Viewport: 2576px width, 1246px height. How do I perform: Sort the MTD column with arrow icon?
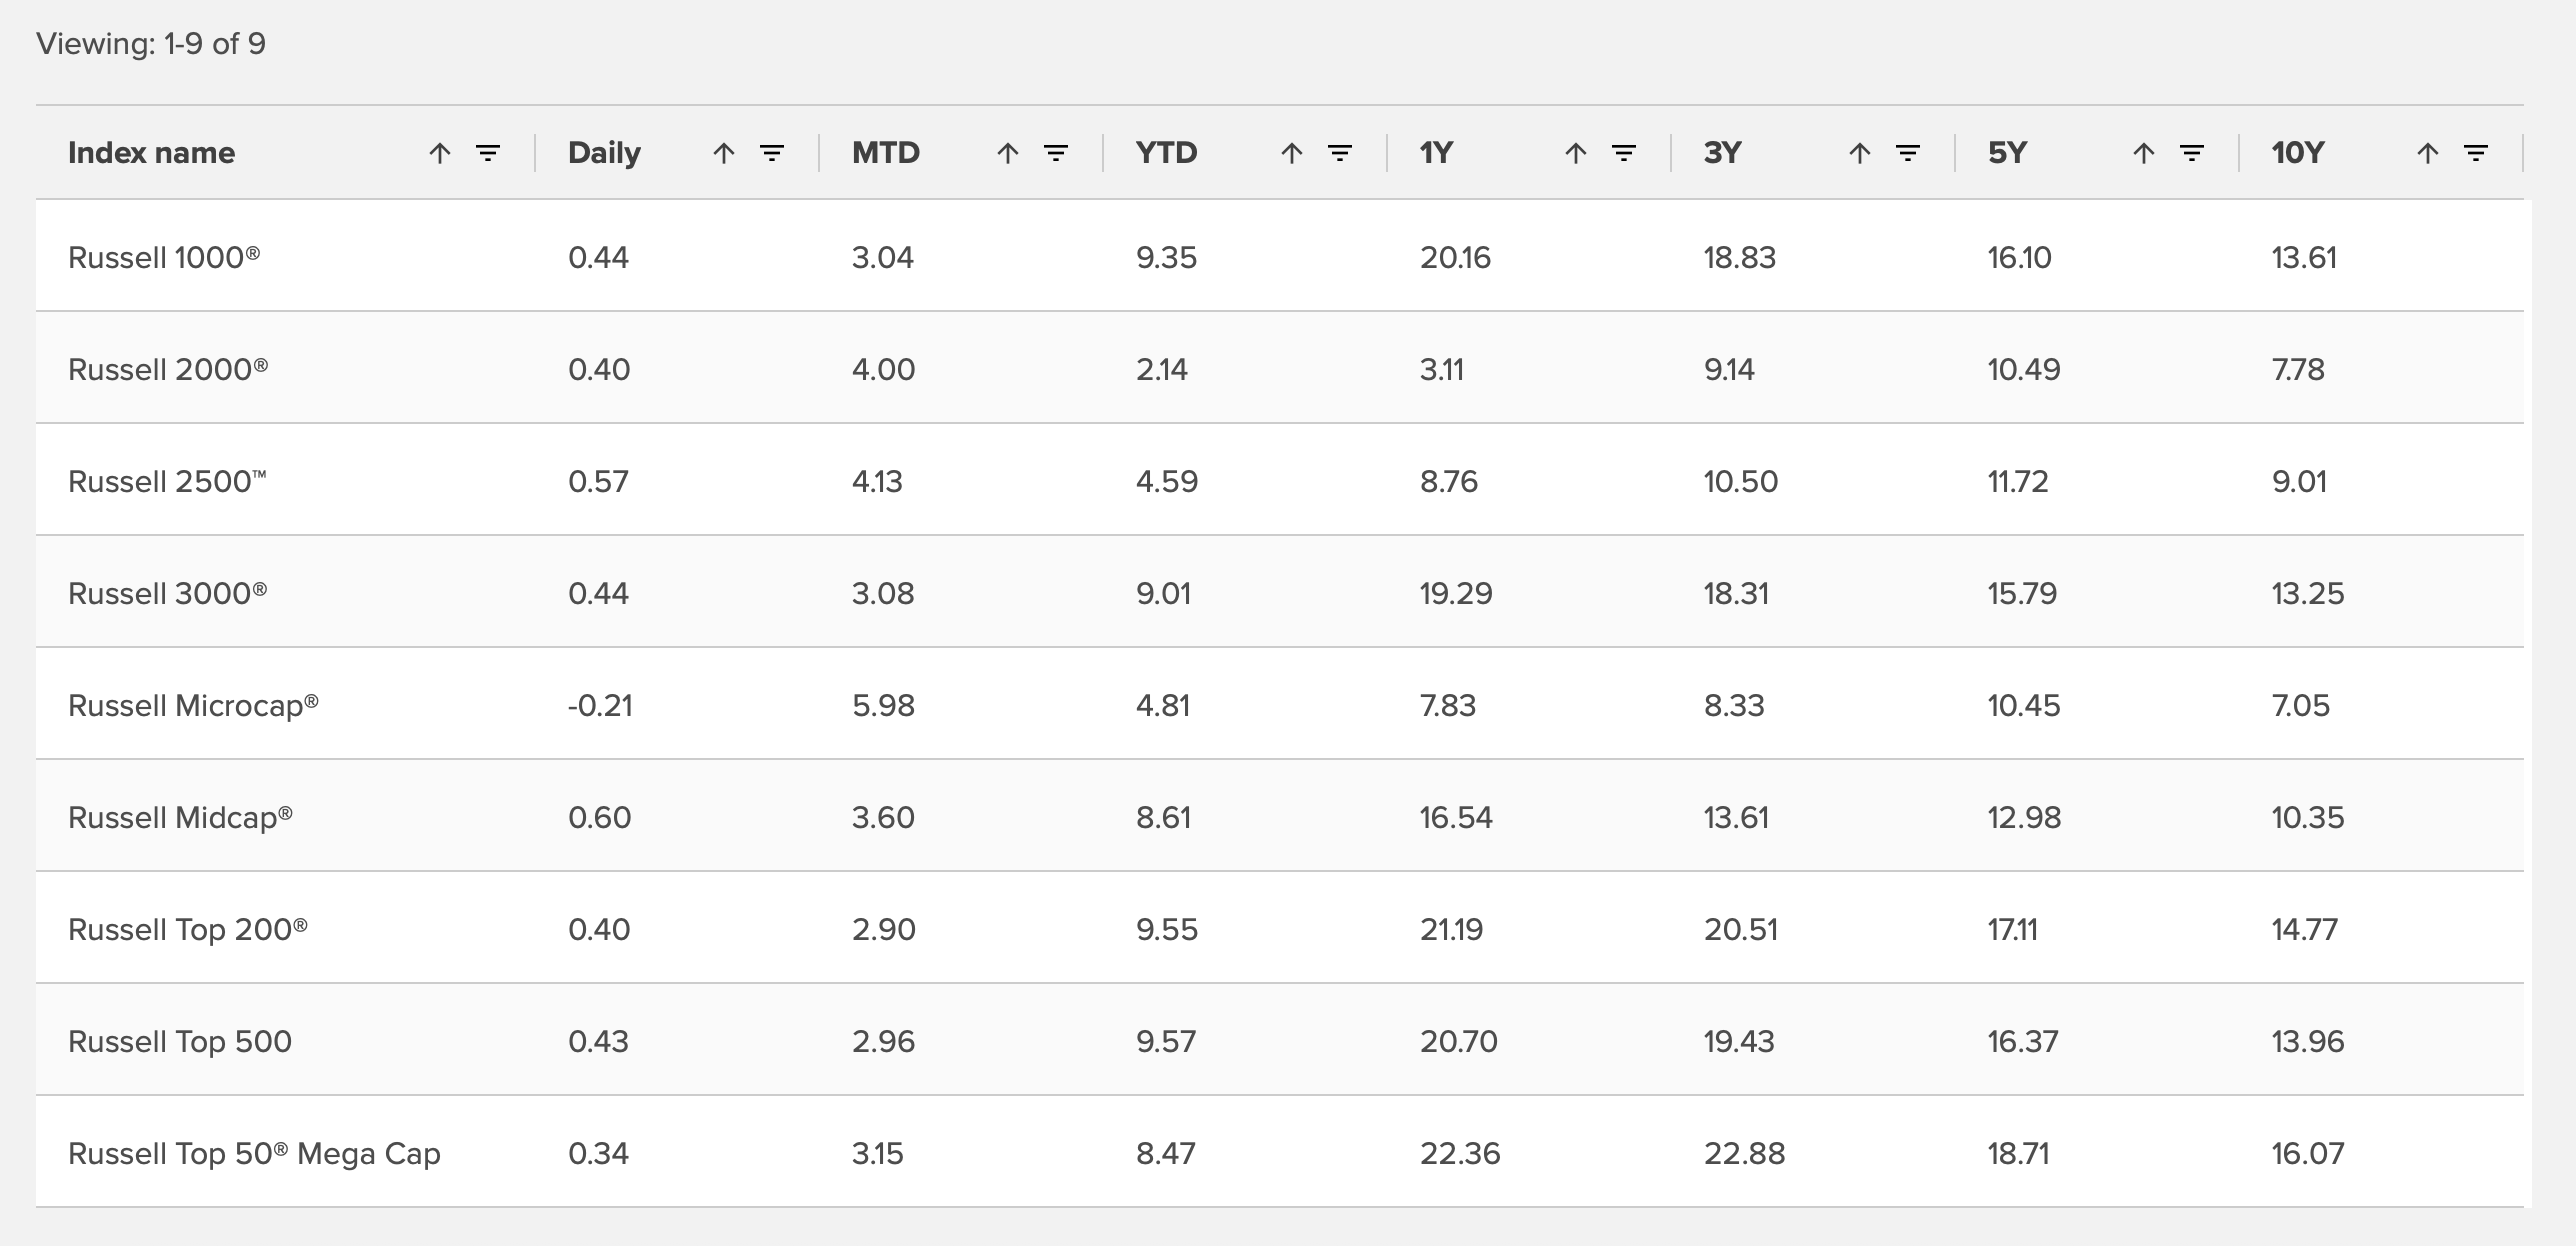pyautogui.click(x=1008, y=153)
